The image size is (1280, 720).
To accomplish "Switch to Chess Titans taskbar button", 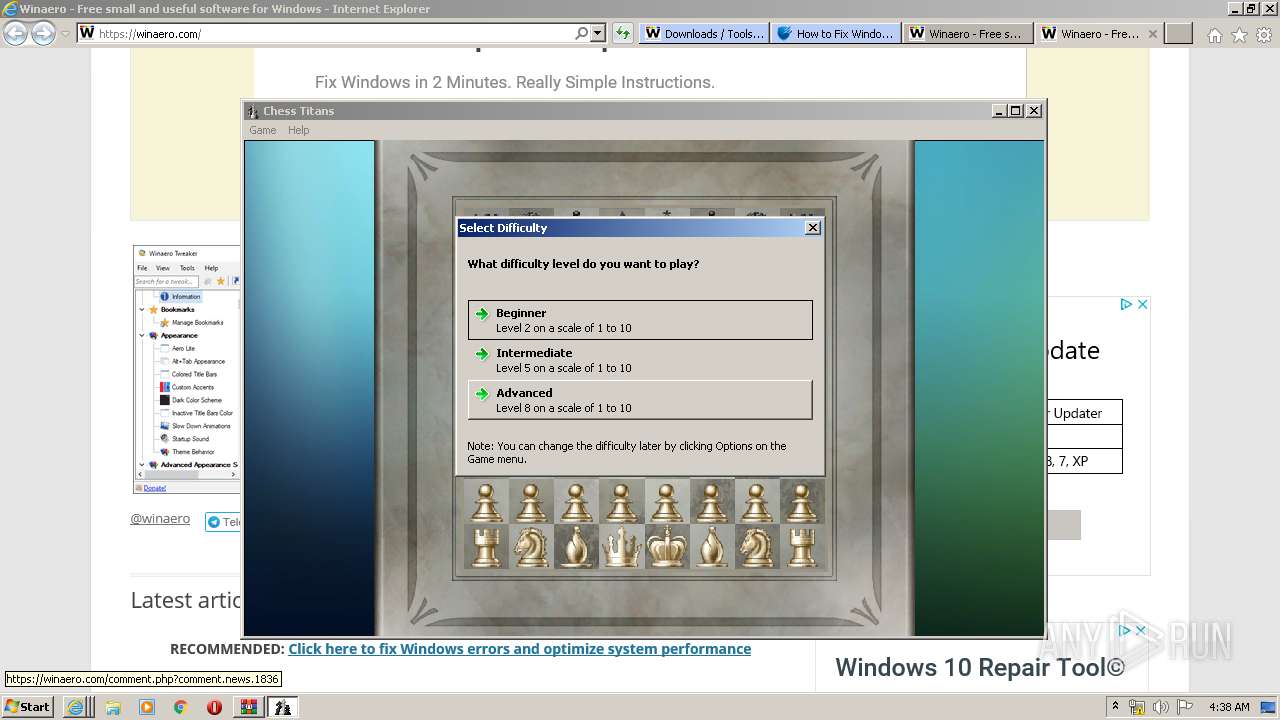I will click(283, 707).
